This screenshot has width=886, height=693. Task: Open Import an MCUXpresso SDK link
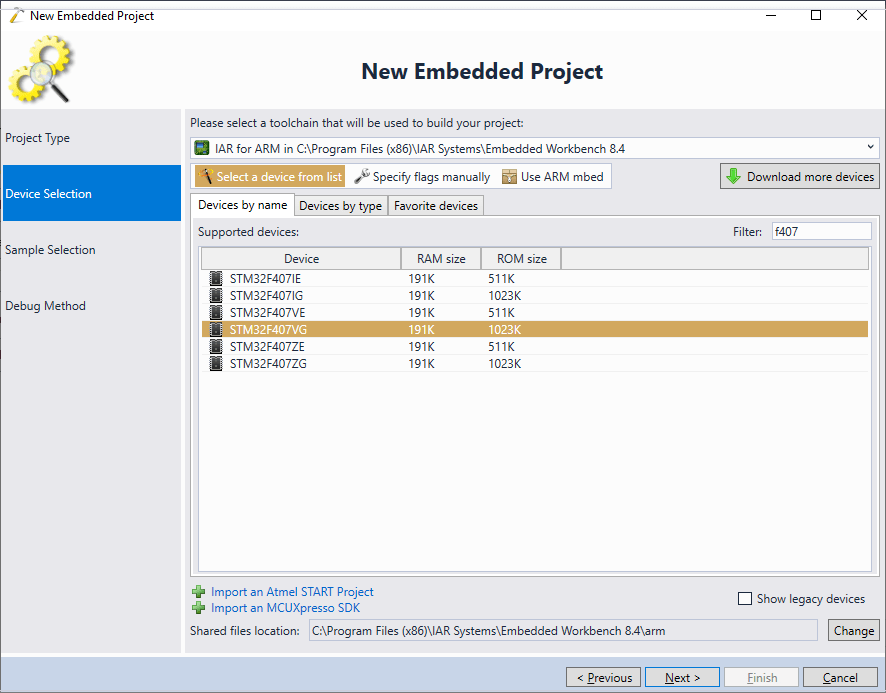click(x=285, y=608)
